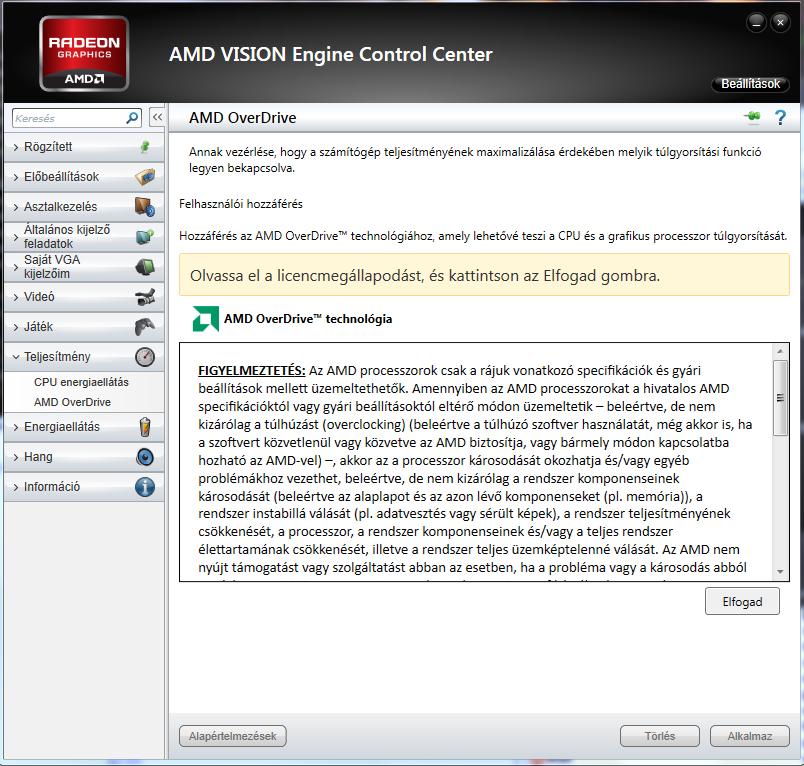
Task: Expand the Előbeállítások section
Action: click(x=84, y=177)
